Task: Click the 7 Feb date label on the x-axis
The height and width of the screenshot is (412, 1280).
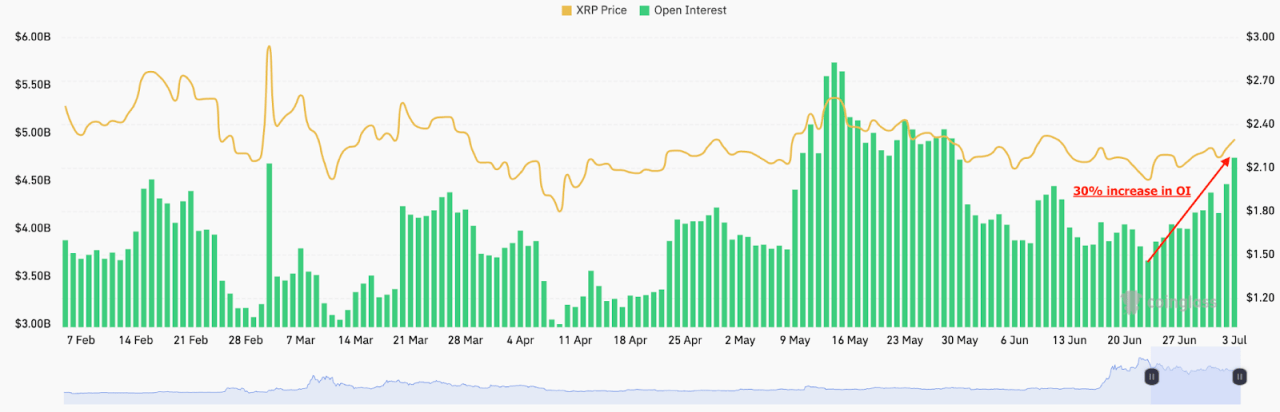Action: point(80,340)
